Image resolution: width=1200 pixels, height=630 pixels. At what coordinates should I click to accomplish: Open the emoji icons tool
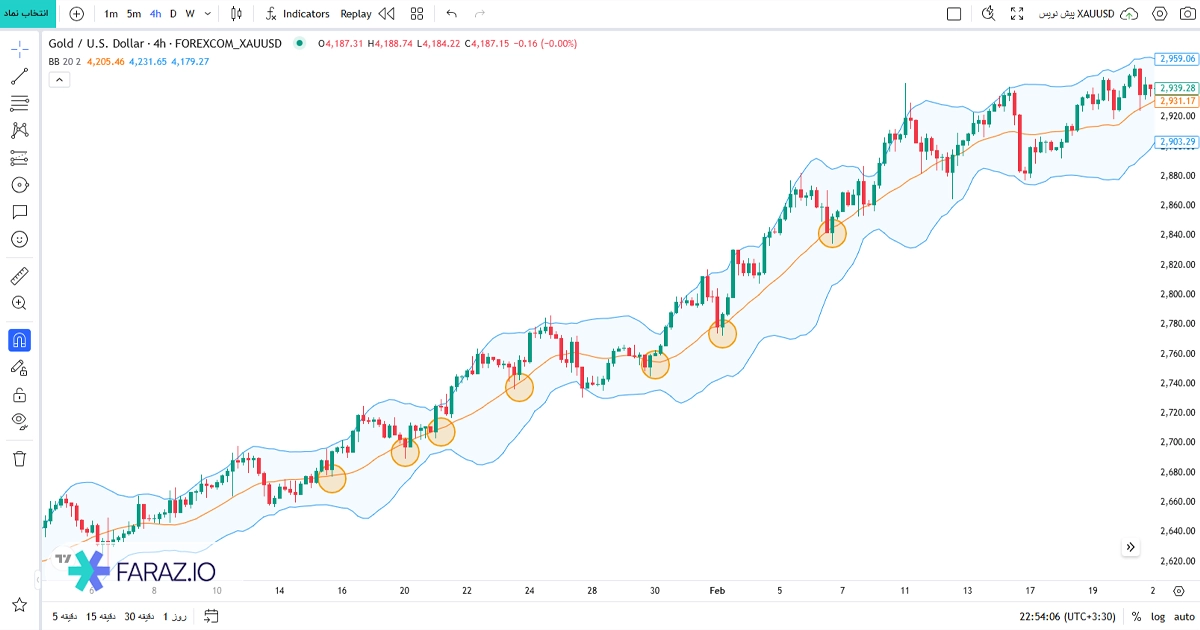click(19, 239)
